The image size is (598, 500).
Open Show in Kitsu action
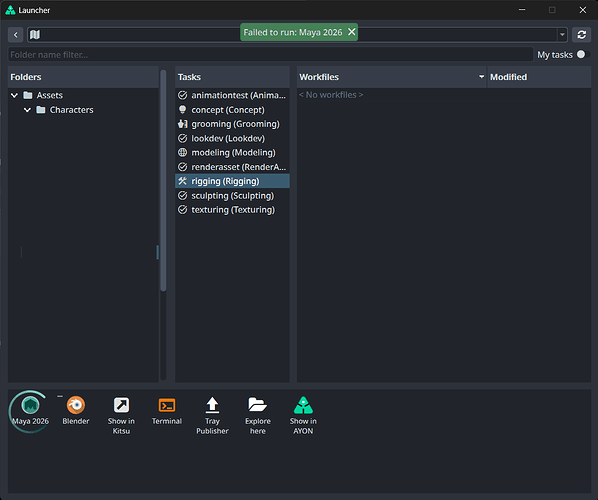pyautogui.click(x=121, y=405)
